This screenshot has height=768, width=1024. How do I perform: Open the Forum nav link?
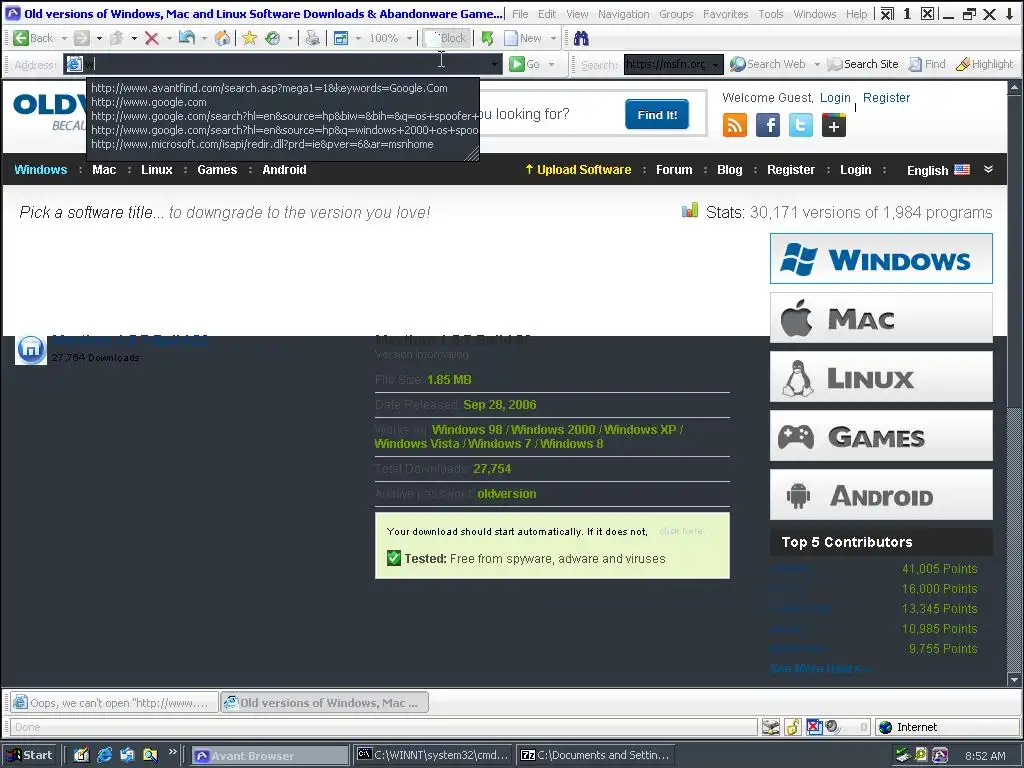tap(674, 169)
